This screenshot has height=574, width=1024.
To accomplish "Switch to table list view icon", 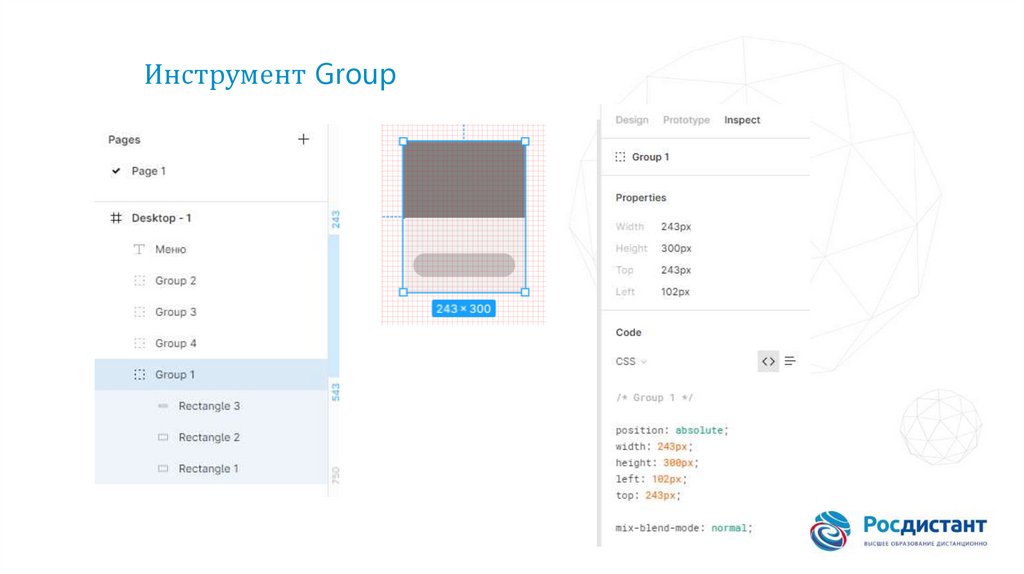I will click(x=790, y=361).
